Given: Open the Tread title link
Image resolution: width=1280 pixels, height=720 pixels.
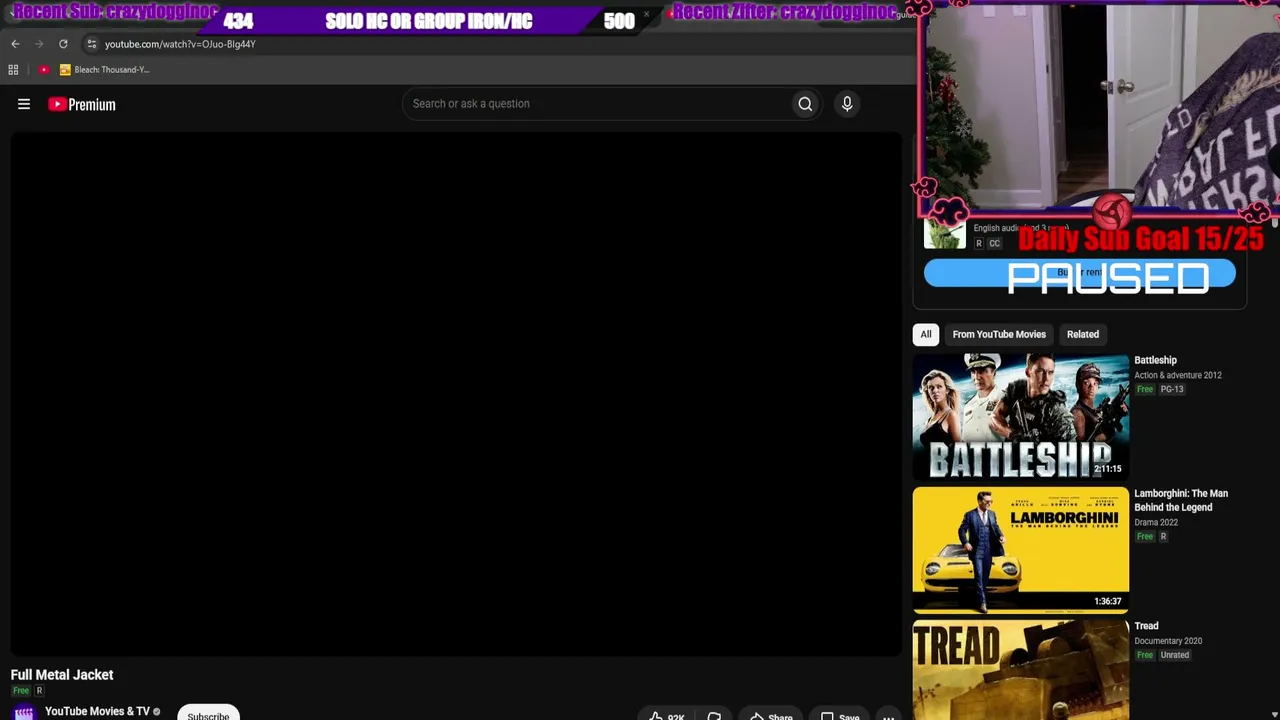Looking at the screenshot, I should point(1146,626).
